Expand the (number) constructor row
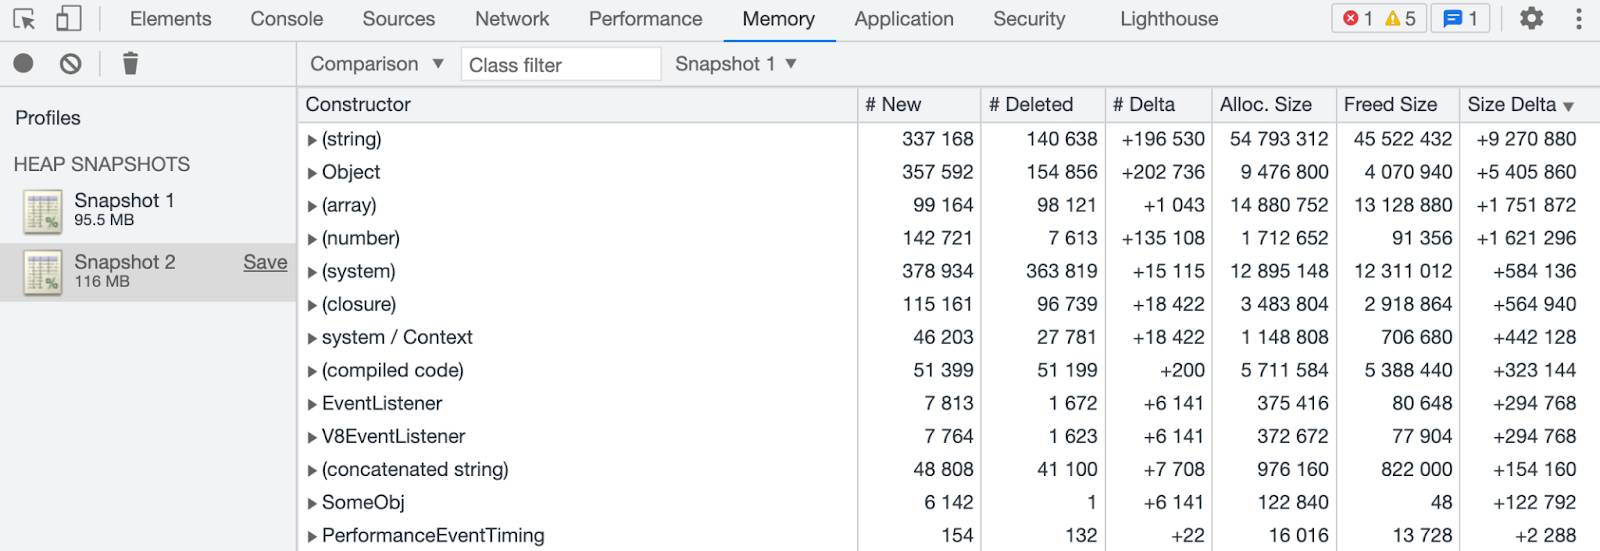 coord(312,239)
